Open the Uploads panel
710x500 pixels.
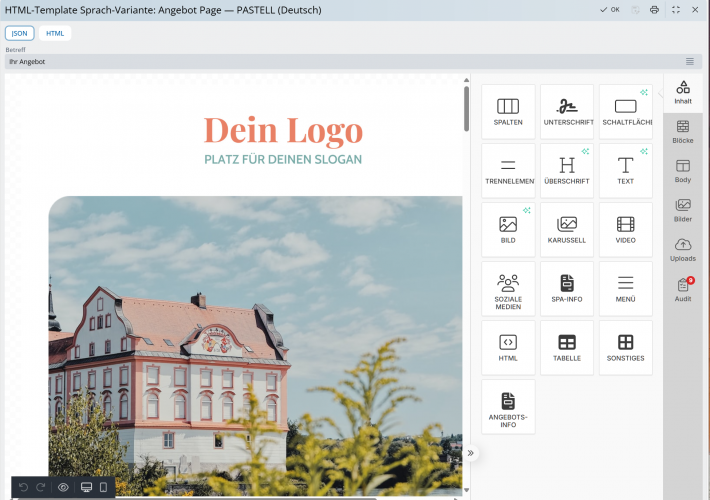(x=683, y=250)
